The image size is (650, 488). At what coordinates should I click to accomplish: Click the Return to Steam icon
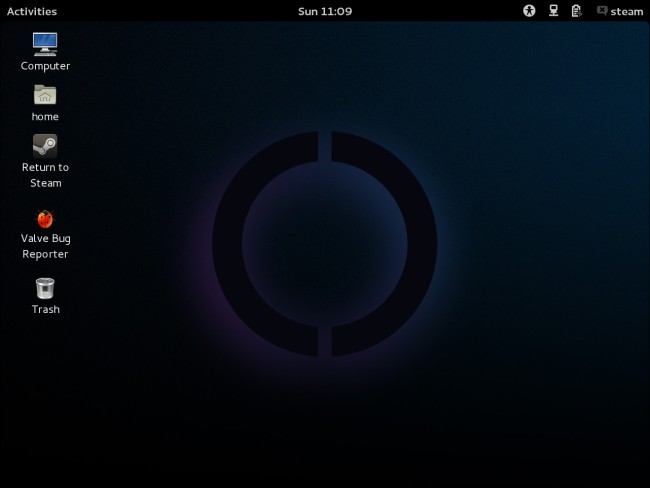point(45,146)
